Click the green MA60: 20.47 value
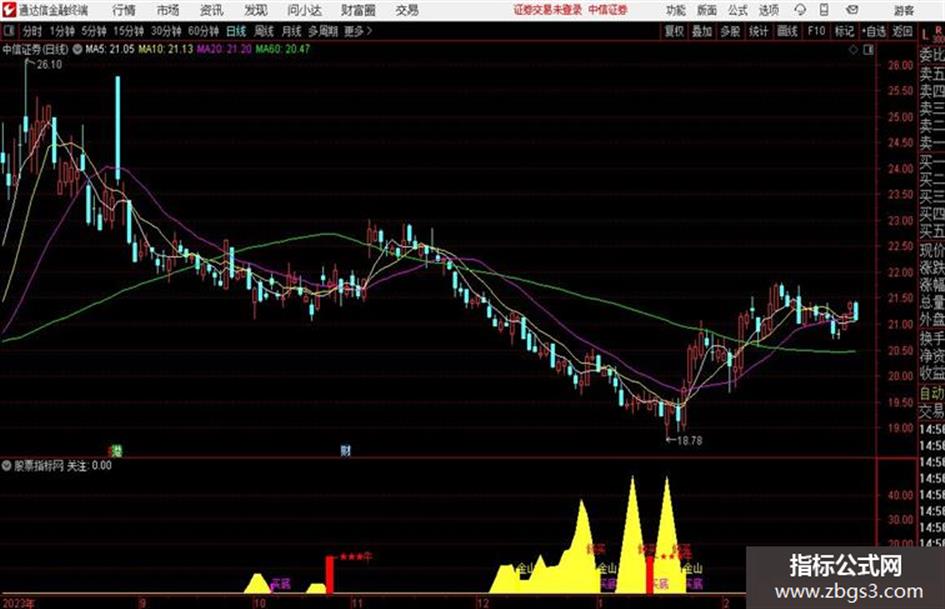The width and height of the screenshot is (945, 609). [x=283, y=49]
